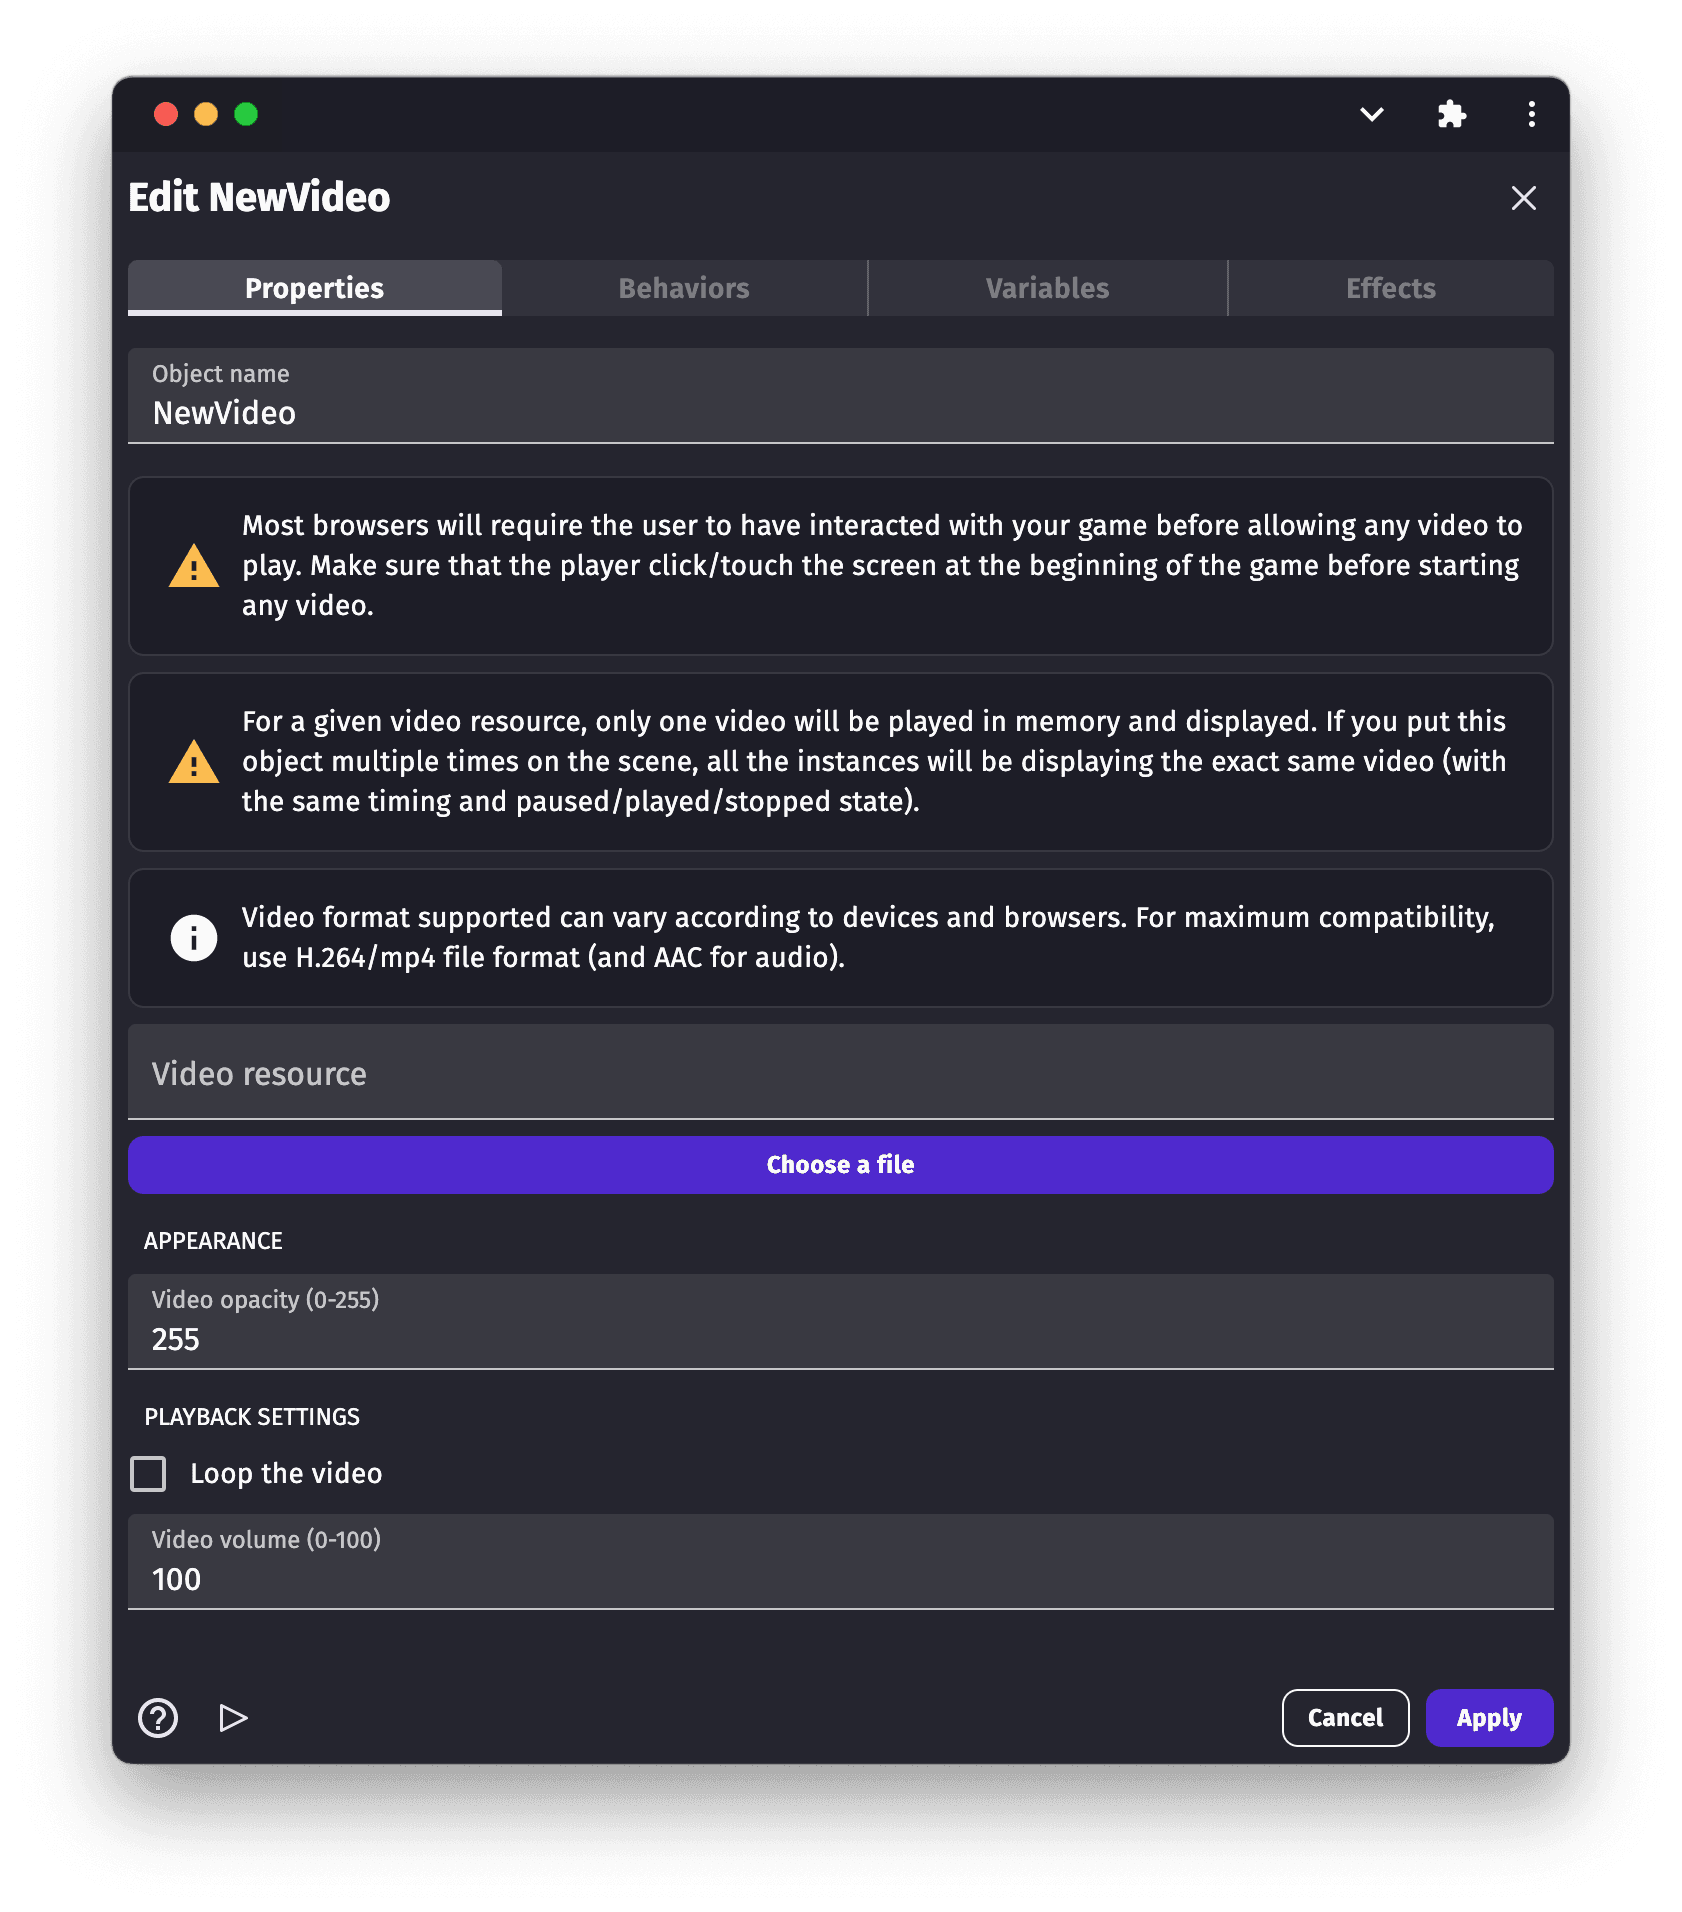Switch to the Variables tab

[1047, 289]
